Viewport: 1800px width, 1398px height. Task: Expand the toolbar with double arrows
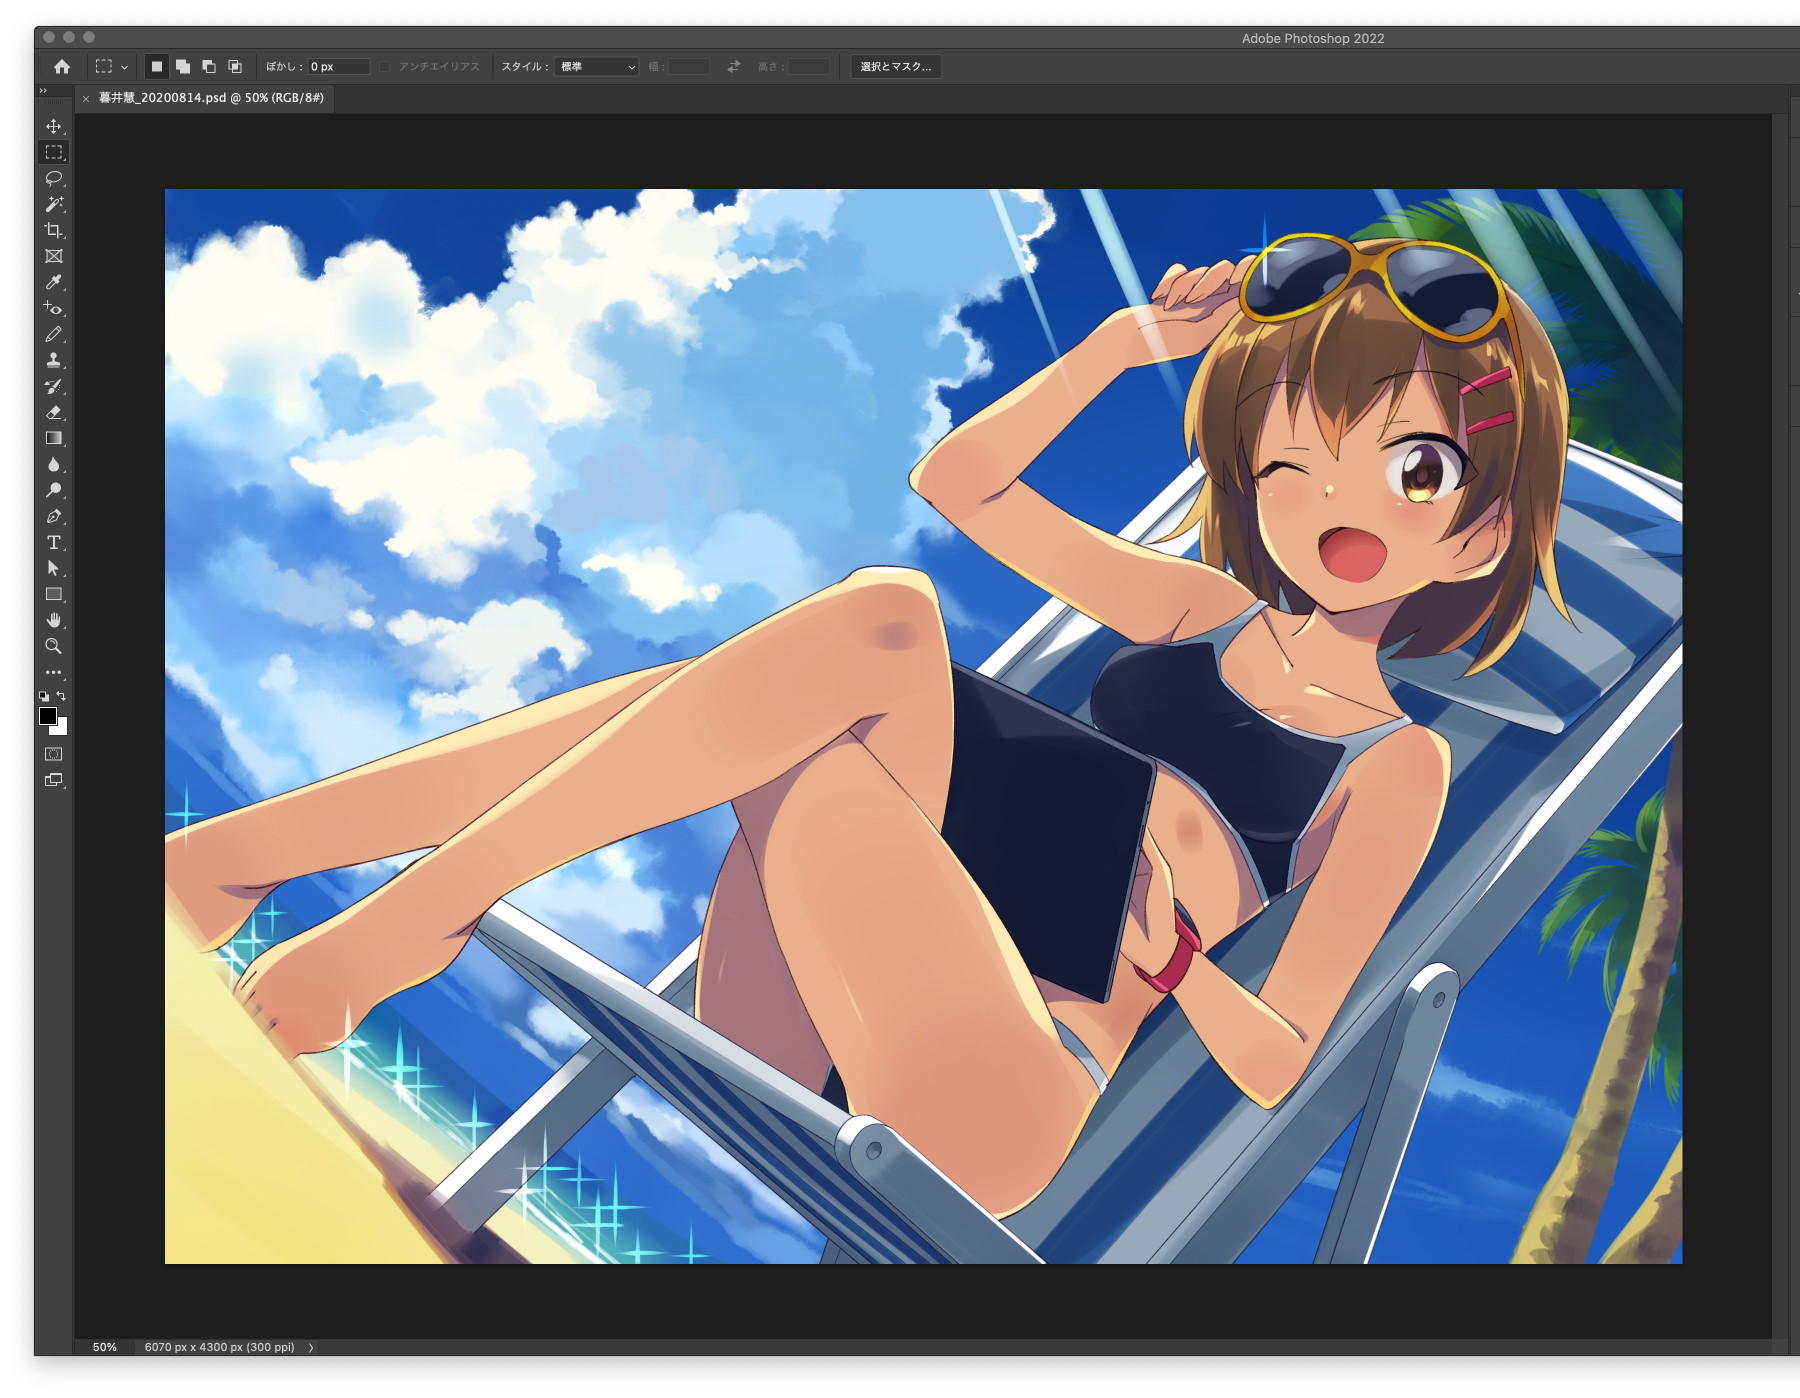(x=43, y=91)
